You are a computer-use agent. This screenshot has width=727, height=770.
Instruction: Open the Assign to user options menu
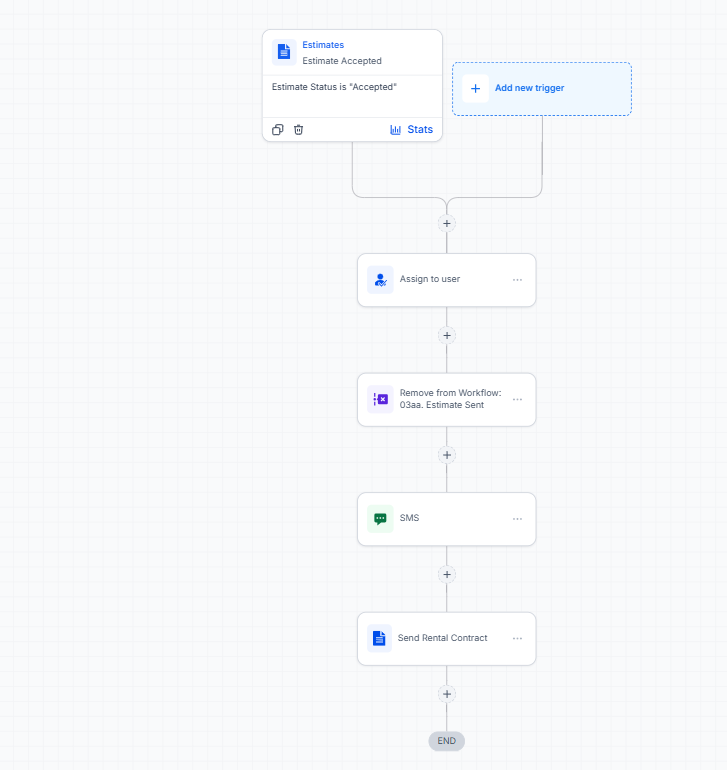(517, 280)
